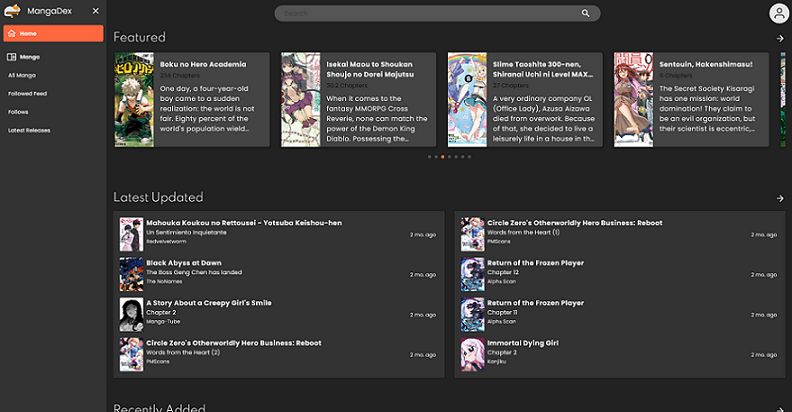The width and height of the screenshot is (792, 412).
Task: Open Manga-Tube group link
Action: (x=163, y=321)
